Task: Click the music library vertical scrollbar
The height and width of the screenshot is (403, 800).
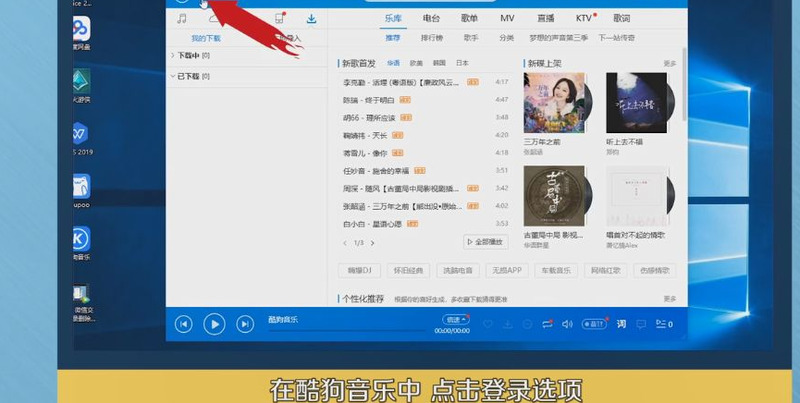Action: pyautogui.click(x=684, y=84)
